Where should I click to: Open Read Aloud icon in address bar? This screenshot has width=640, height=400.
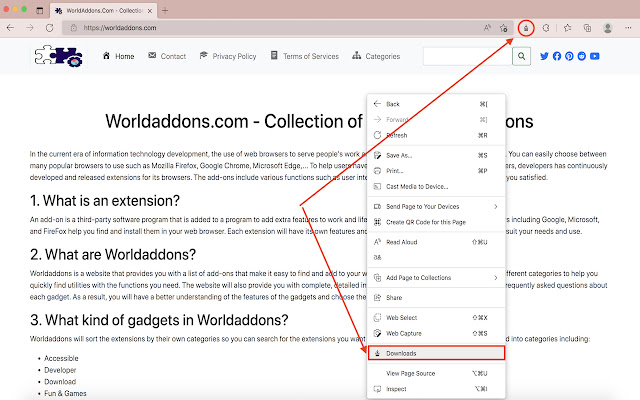pyautogui.click(x=487, y=28)
